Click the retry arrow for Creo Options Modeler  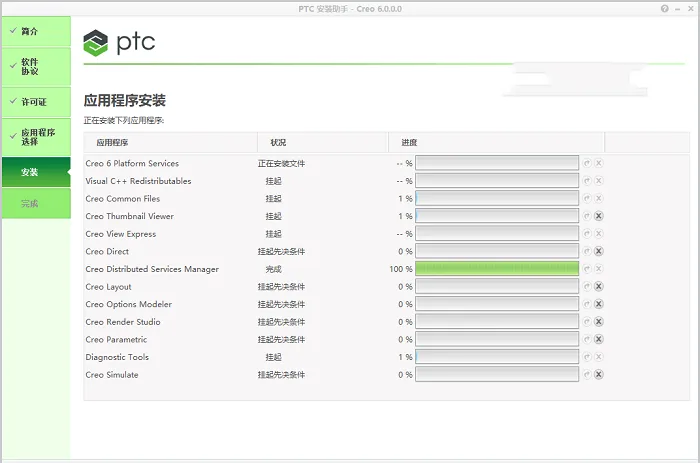pyautogui.click(x=587, y=304)
